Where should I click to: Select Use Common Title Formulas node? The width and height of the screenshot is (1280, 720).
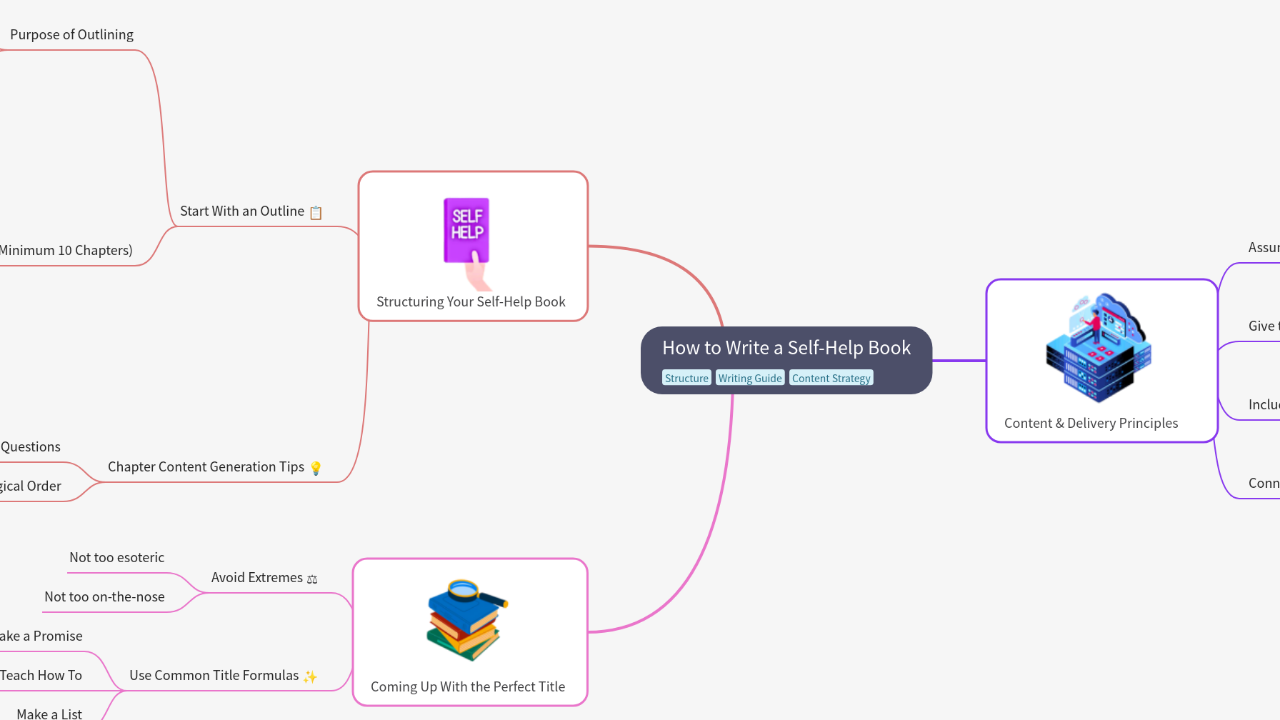[214, 675]
